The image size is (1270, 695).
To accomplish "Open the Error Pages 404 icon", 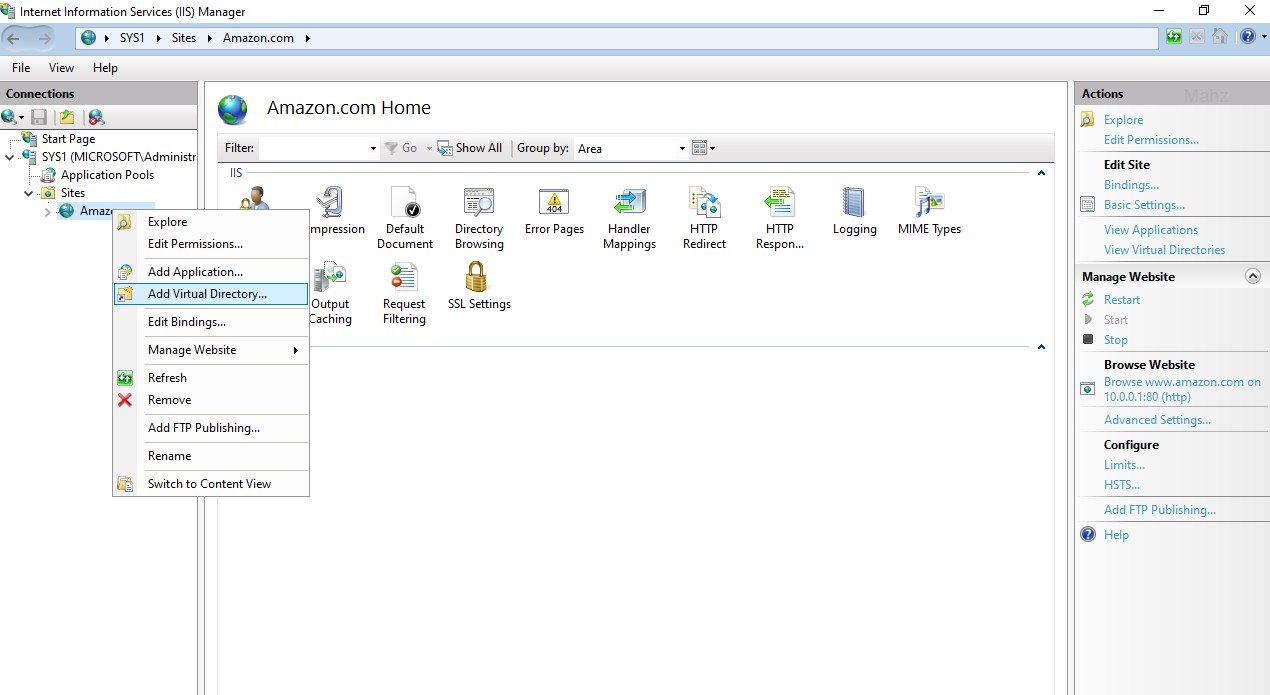I will coord(554,203).
